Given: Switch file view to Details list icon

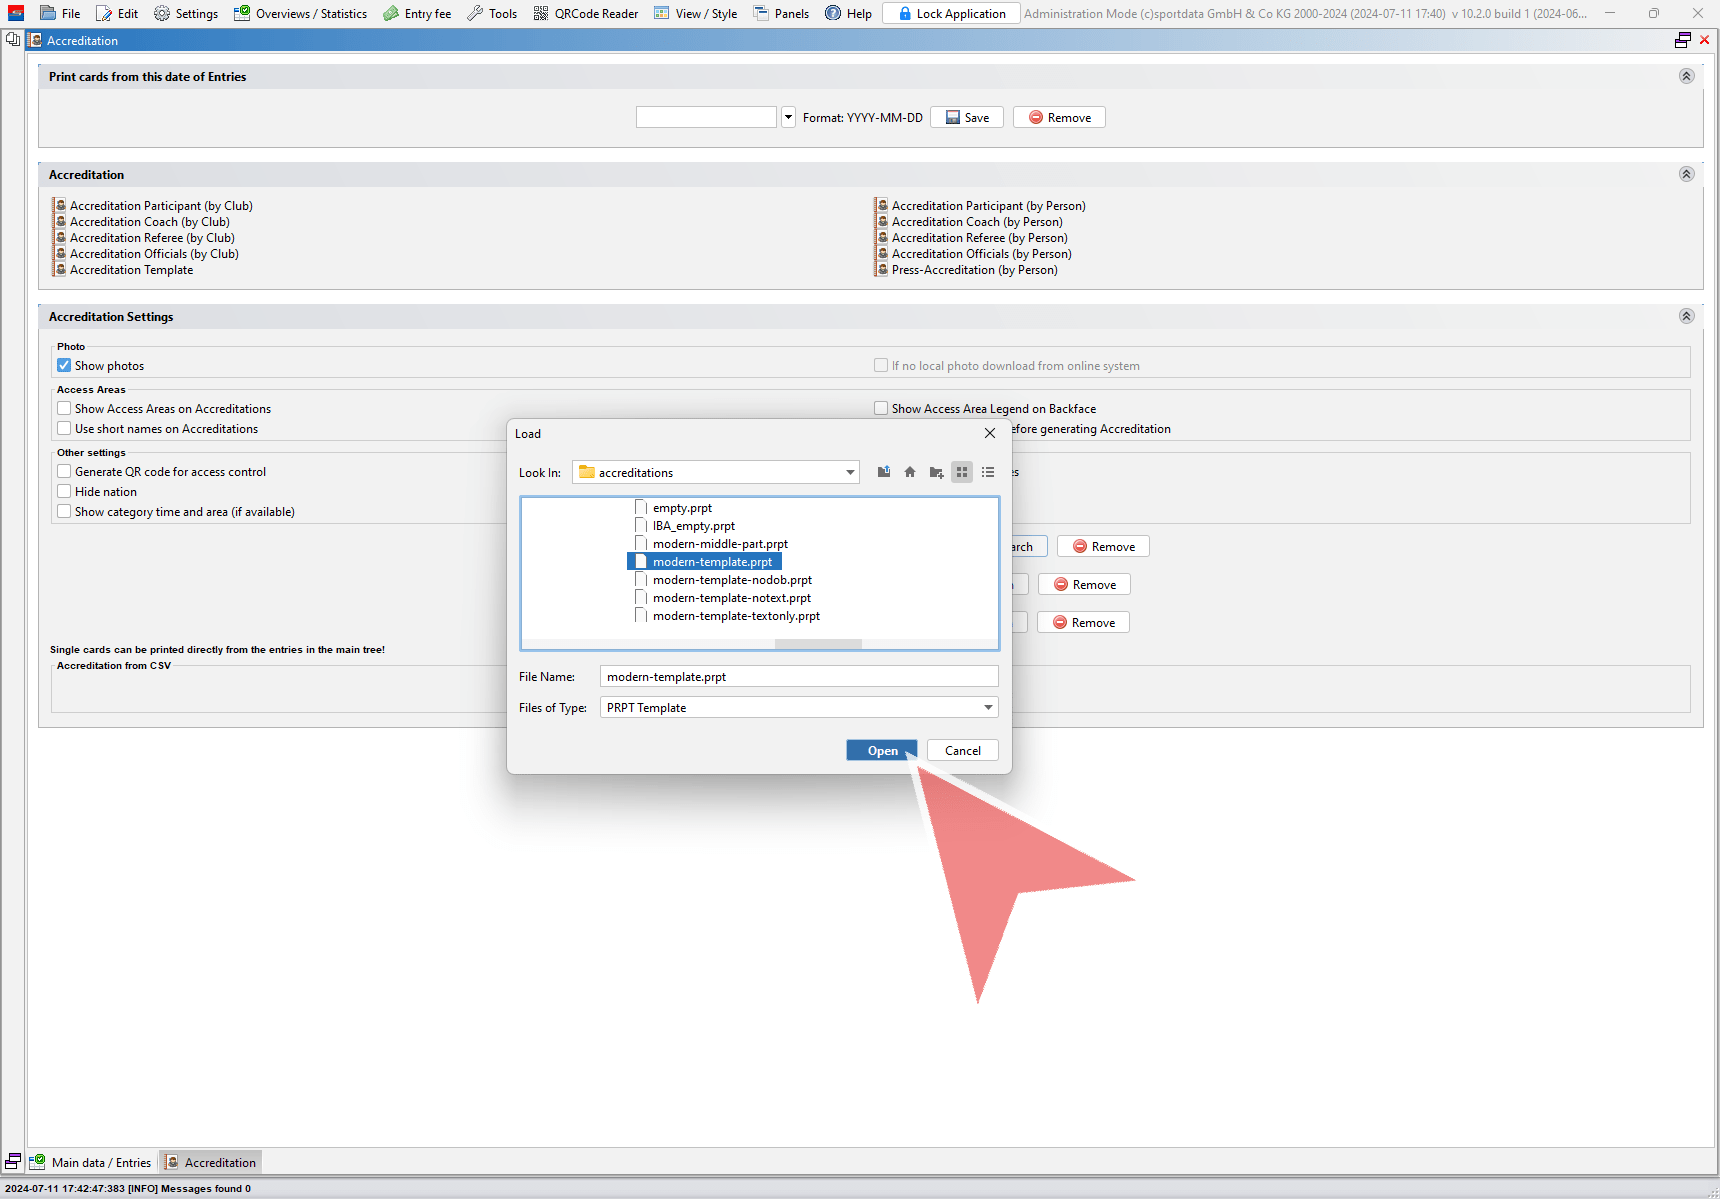Looking at the screenshot, I should pyautogui.click(x=988, y=472).
